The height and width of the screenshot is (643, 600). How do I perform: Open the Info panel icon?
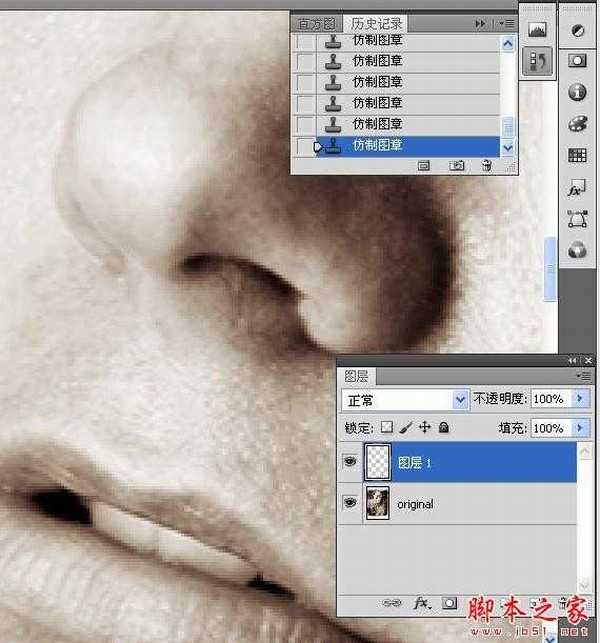(x=577, y=92)
